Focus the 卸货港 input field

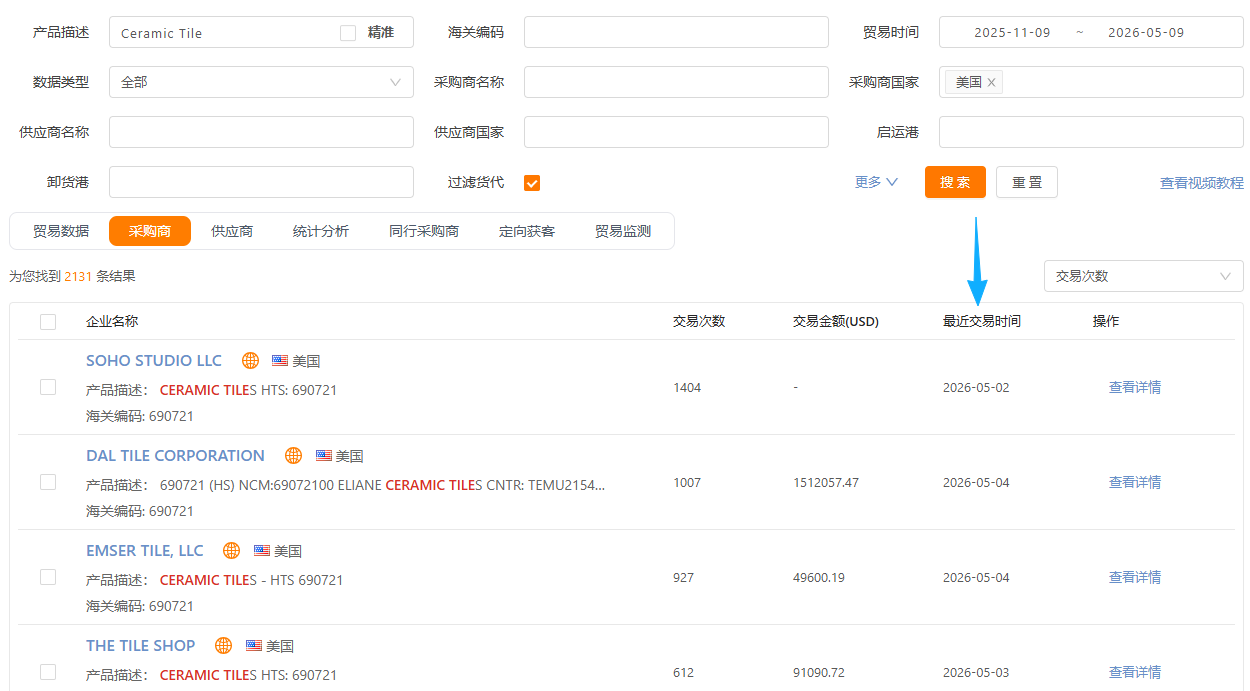261,182
